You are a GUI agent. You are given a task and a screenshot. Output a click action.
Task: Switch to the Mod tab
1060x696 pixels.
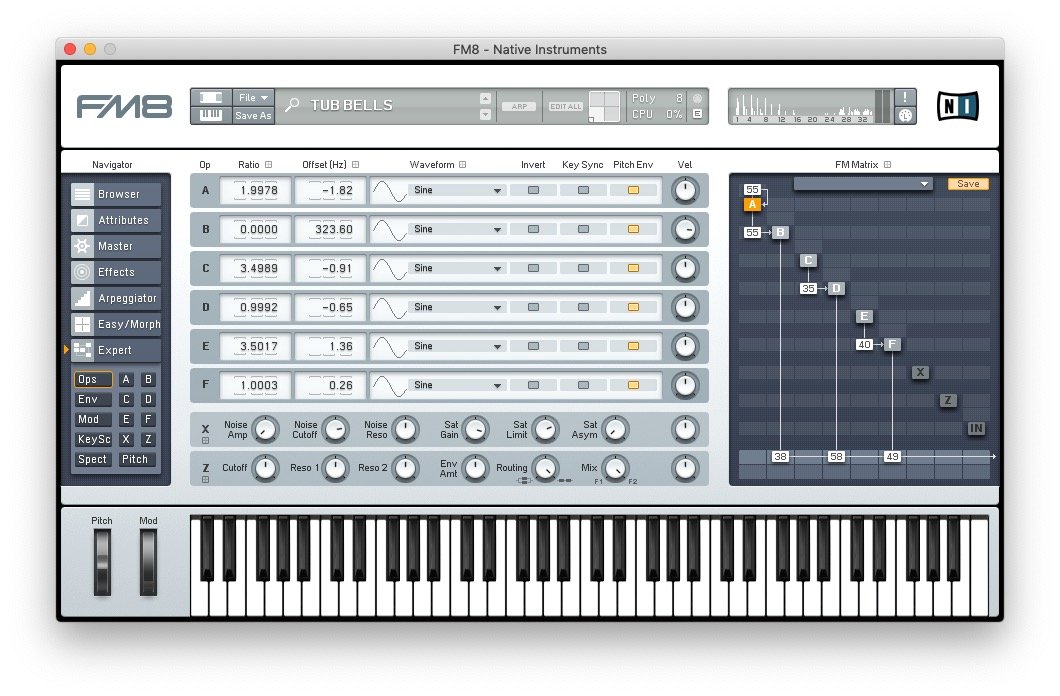93,420
